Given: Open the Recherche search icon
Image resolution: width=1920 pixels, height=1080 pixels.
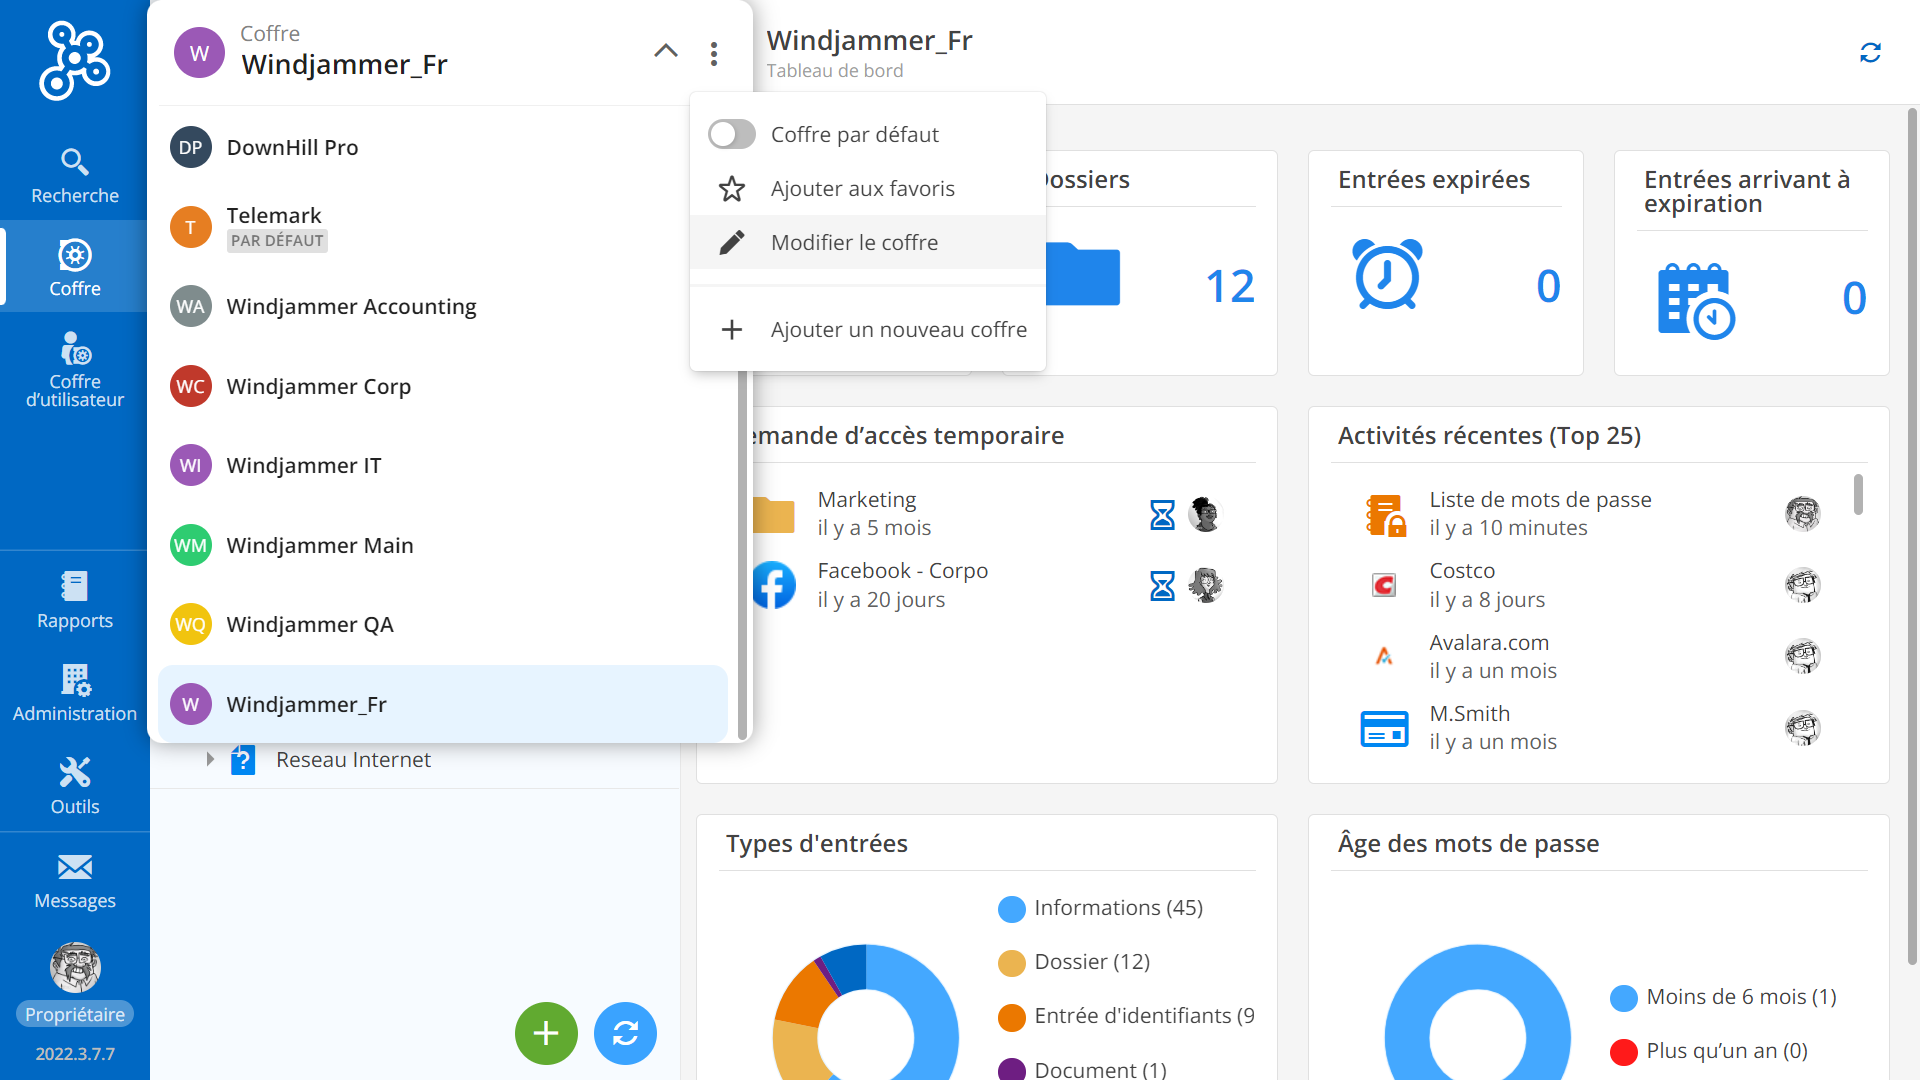Looking at the screenshot, I should point(74,163).
